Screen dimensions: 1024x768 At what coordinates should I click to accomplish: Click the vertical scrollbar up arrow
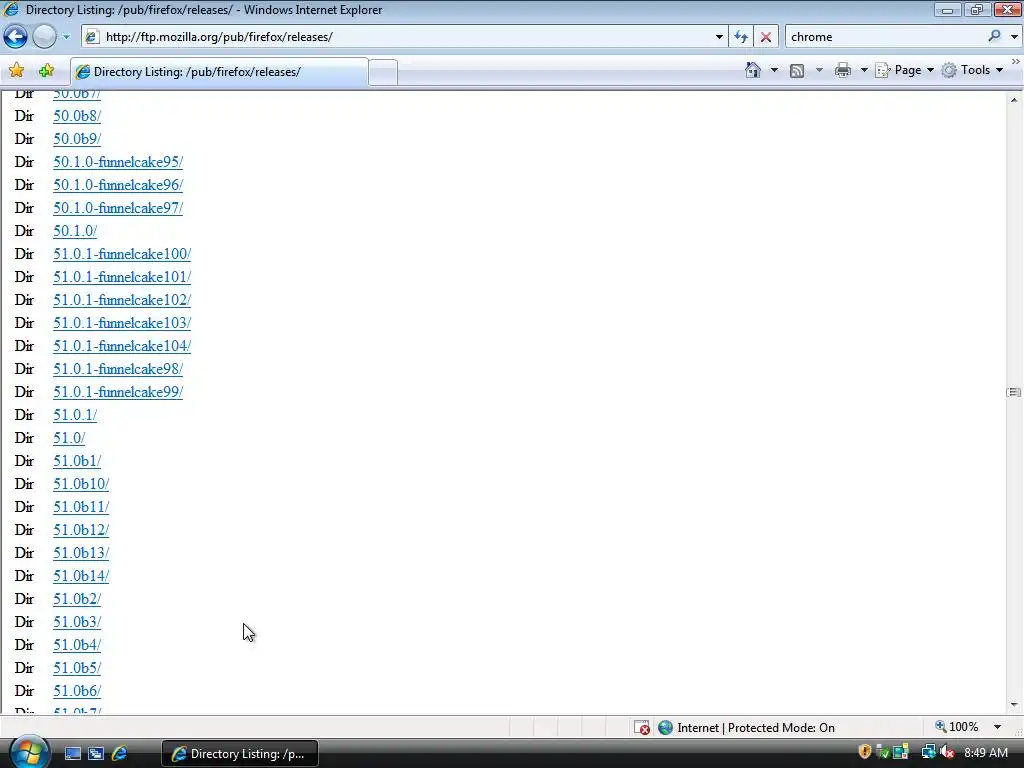tap(1014, 100)
